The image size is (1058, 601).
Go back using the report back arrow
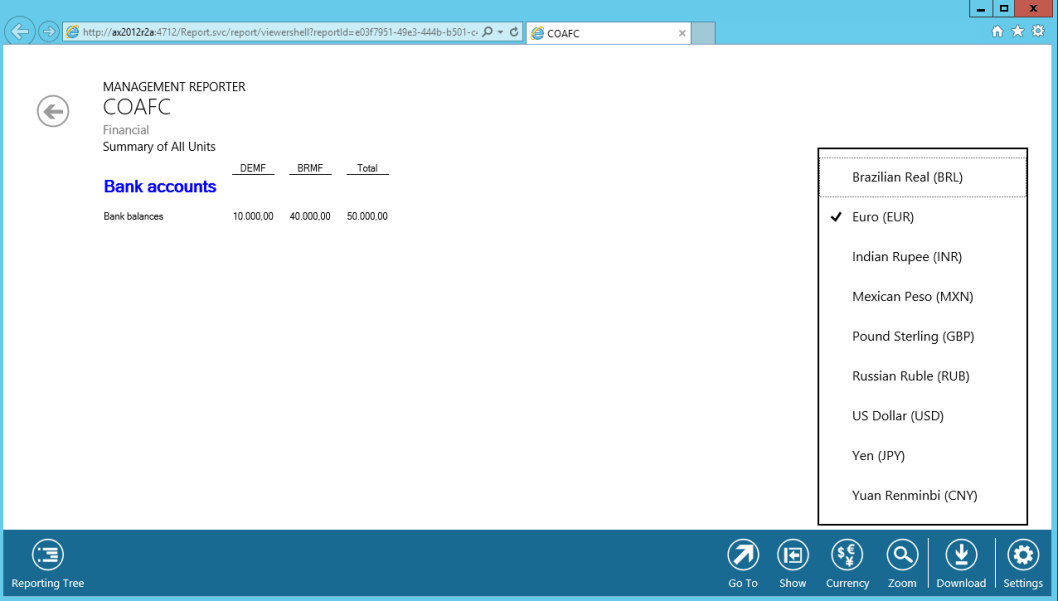52,111
